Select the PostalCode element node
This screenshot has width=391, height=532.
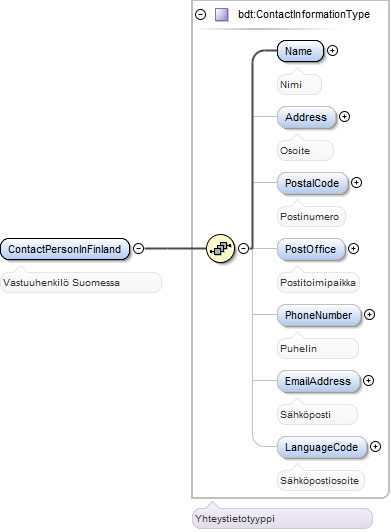click(x=312, y=183)
